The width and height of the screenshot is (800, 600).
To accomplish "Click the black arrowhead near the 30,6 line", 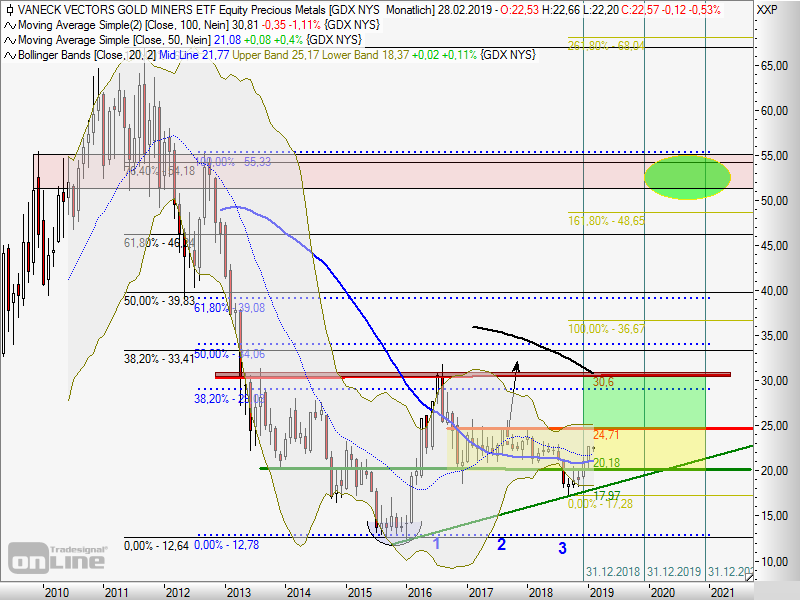I will (x=516, y=366).
